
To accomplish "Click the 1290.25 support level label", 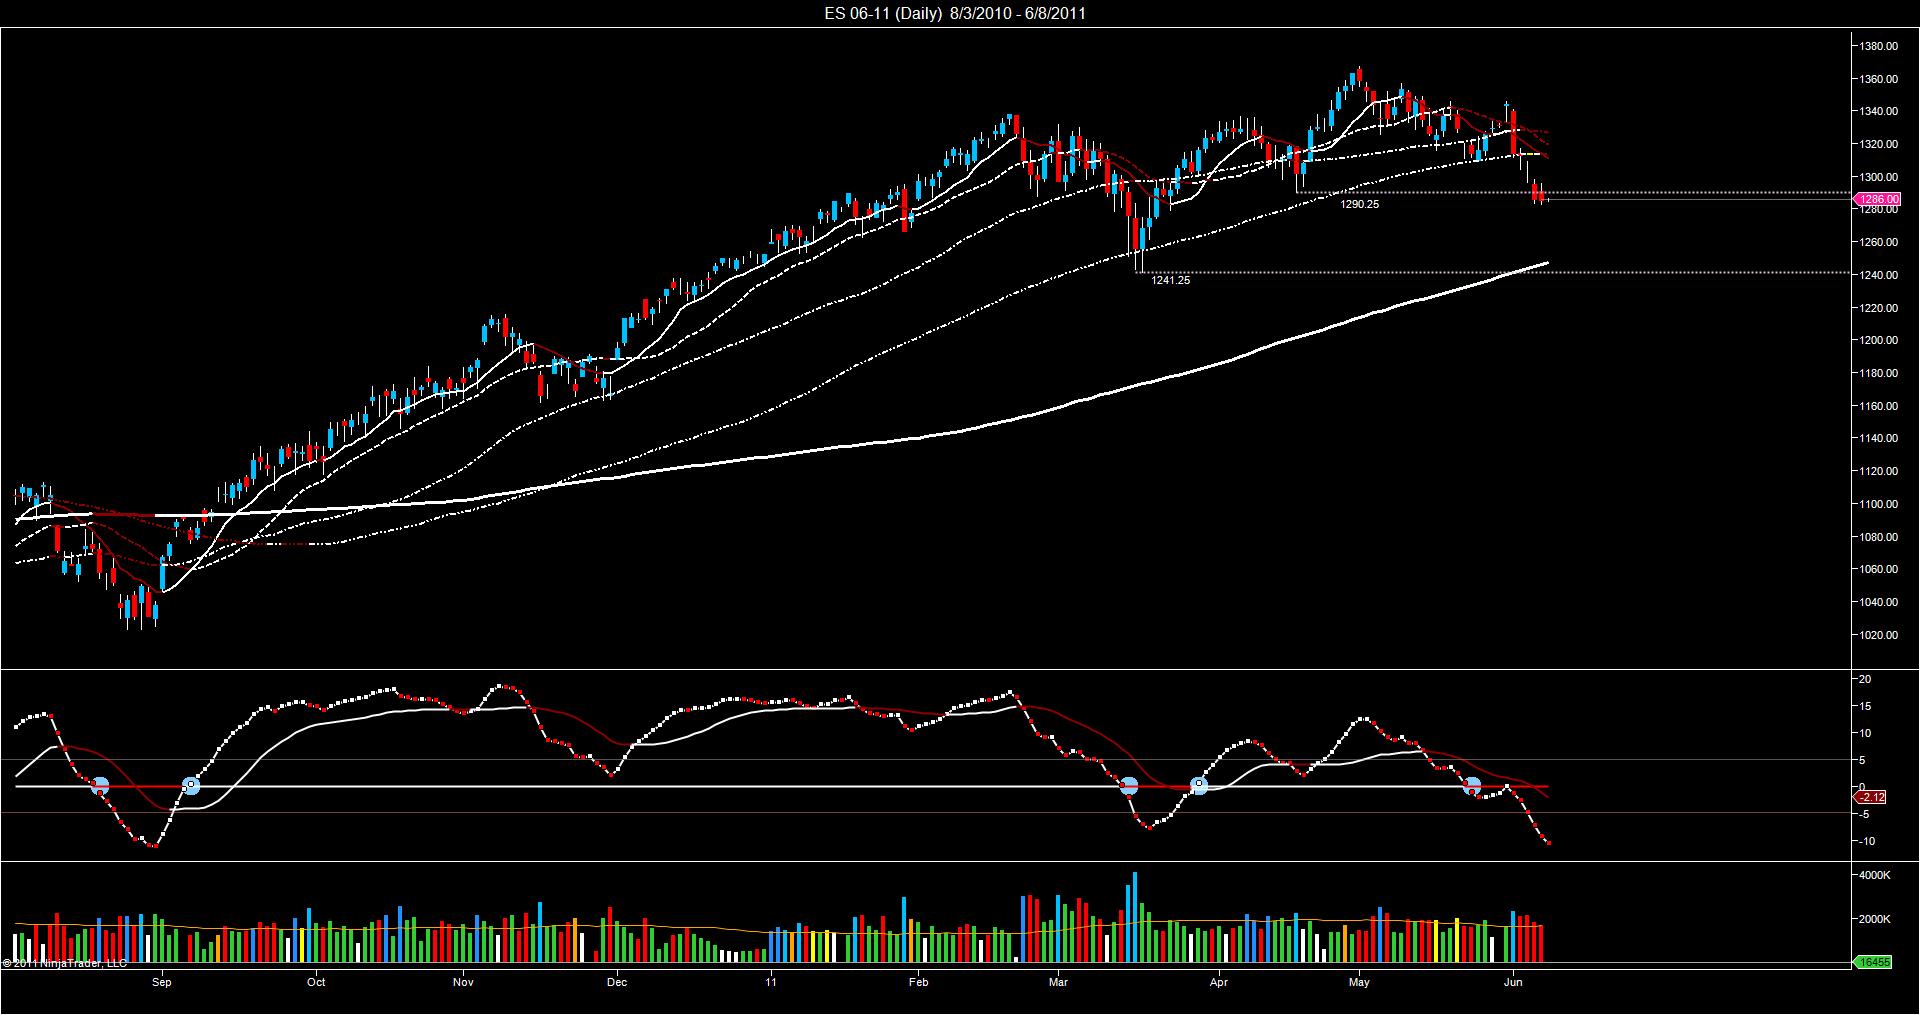I will point(1360,204).
